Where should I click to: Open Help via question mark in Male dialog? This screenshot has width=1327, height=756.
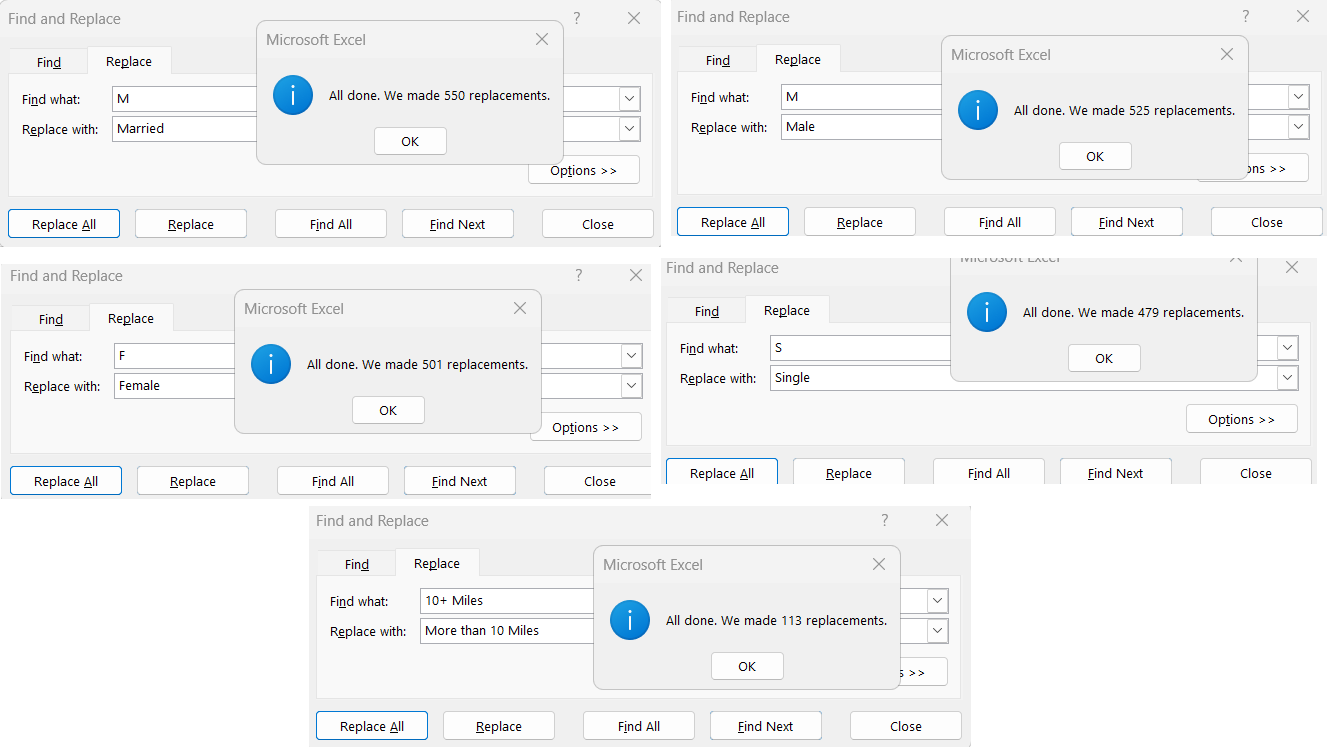1244,16
